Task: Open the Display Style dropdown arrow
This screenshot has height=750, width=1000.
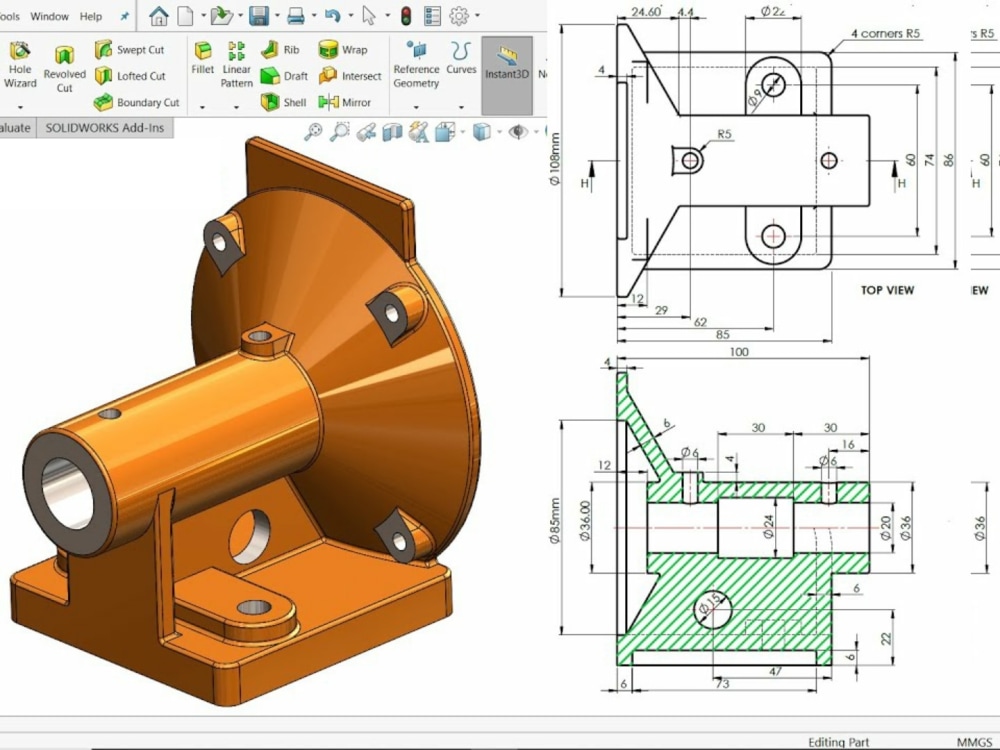Action: pyautogui.click(x=498, y=131)
